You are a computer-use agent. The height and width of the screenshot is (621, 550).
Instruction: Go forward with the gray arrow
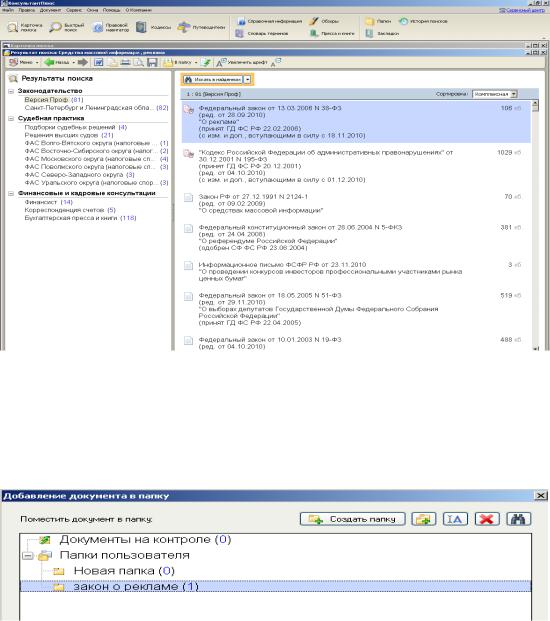(82, 62)
